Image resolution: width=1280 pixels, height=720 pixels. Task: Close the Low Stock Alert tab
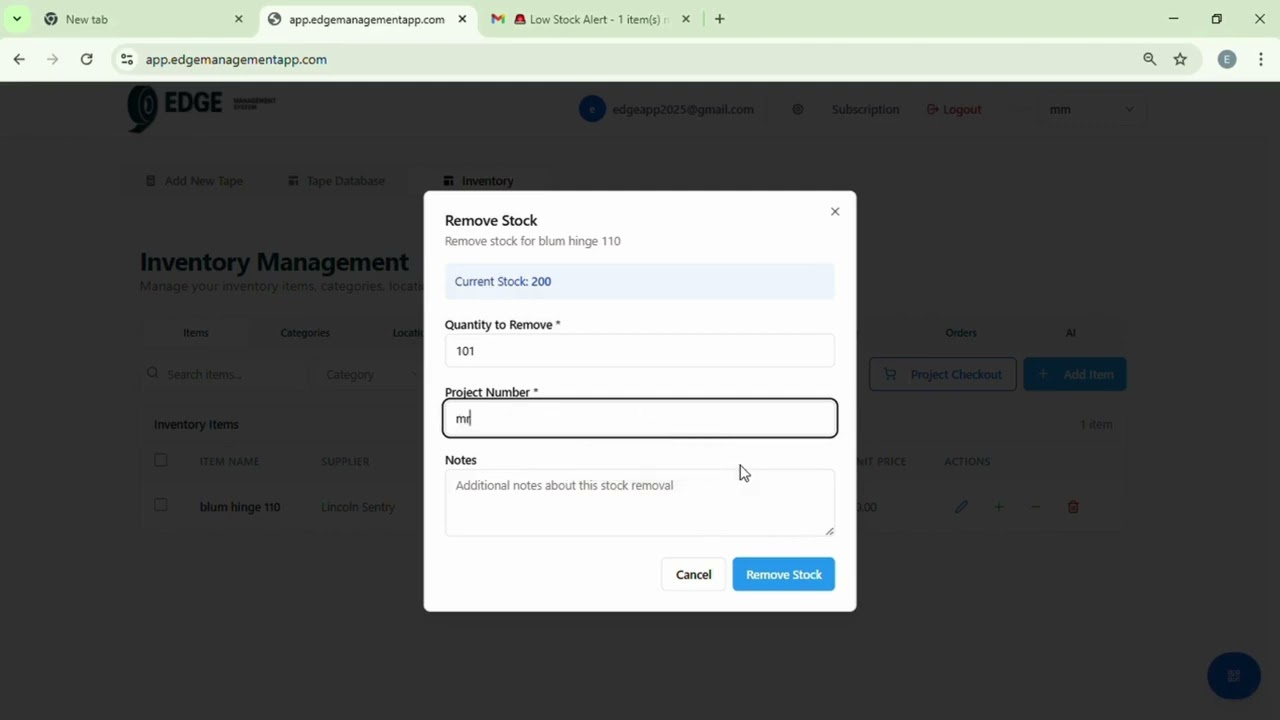tap(686, 19)
